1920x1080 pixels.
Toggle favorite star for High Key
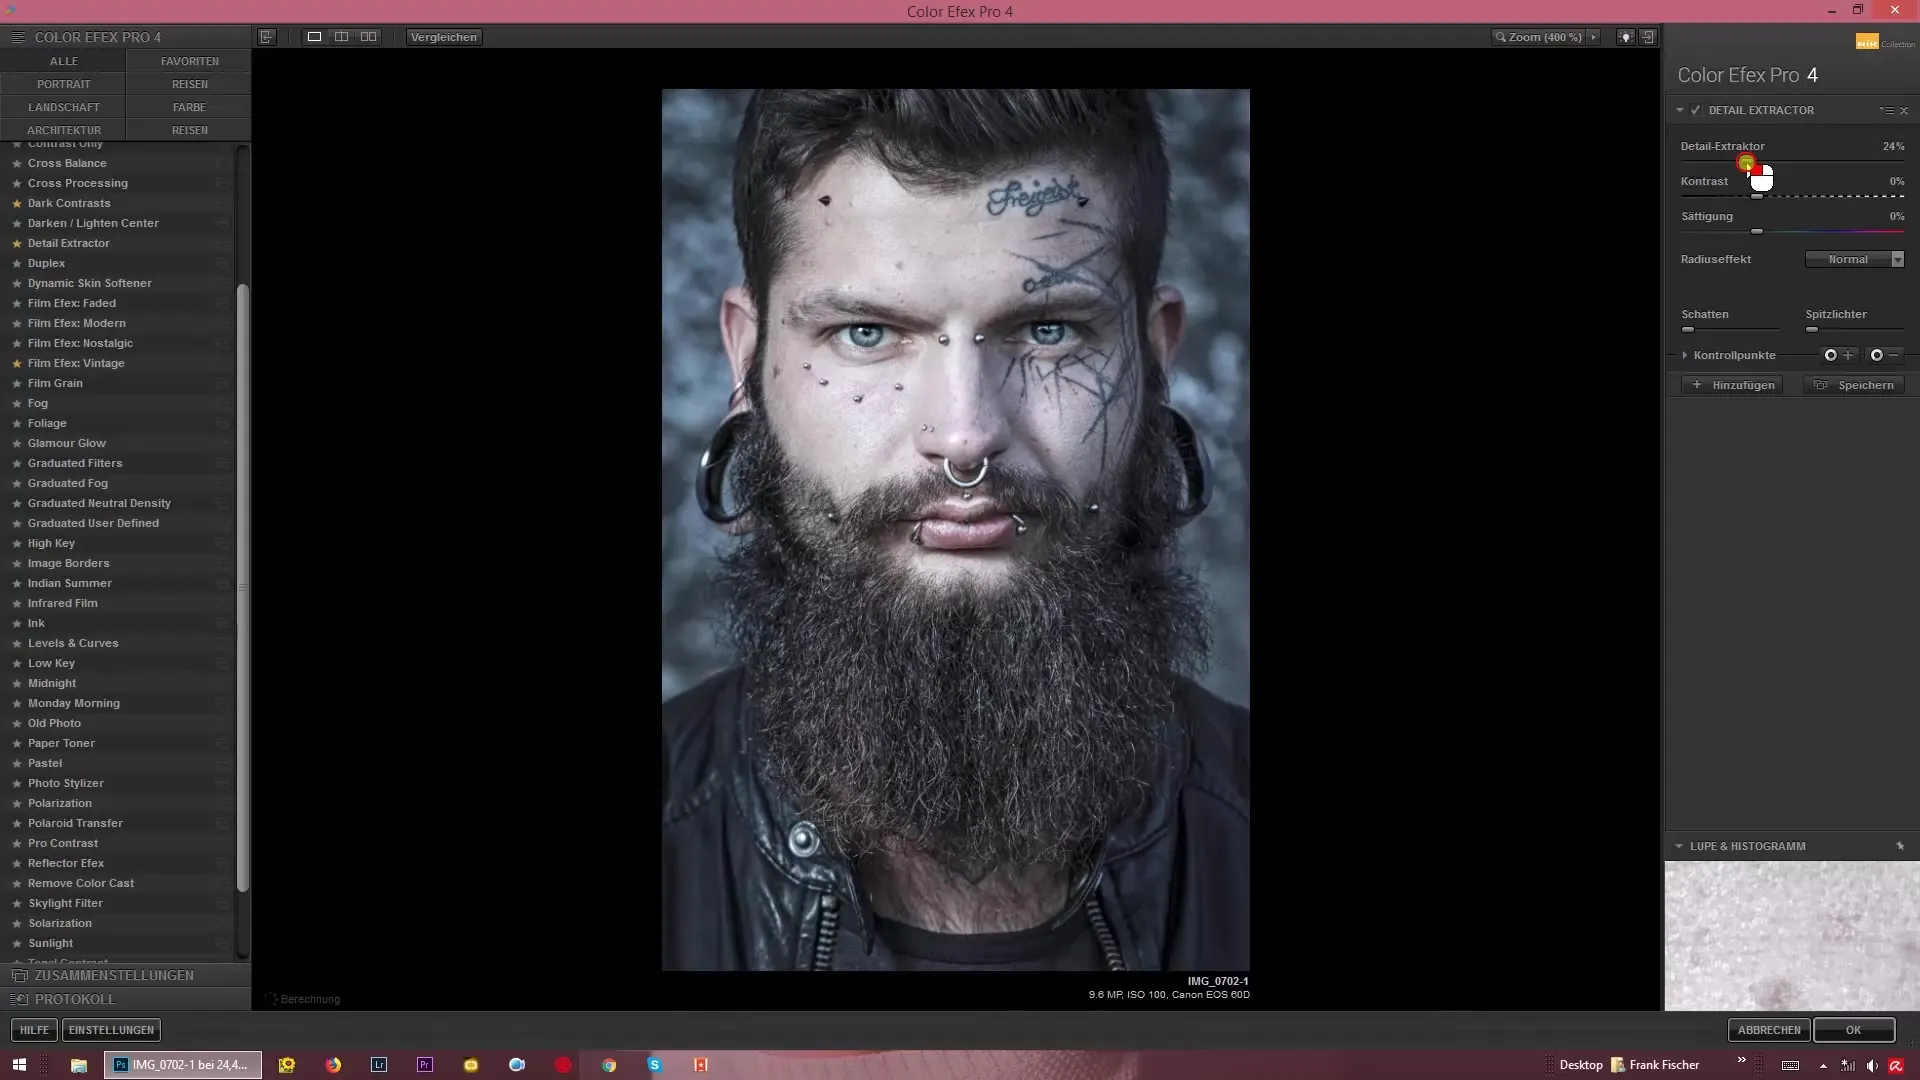tap(17, 543)
